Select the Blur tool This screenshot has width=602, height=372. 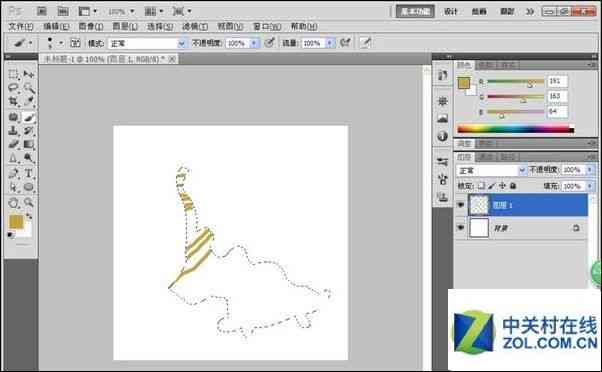13,158
